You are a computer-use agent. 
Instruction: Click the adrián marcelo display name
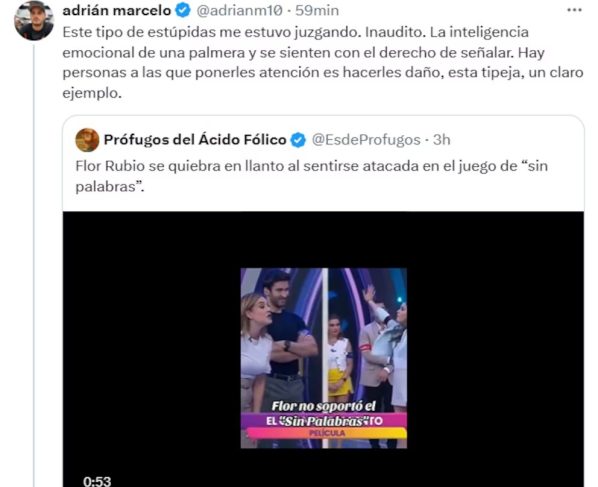117,11
